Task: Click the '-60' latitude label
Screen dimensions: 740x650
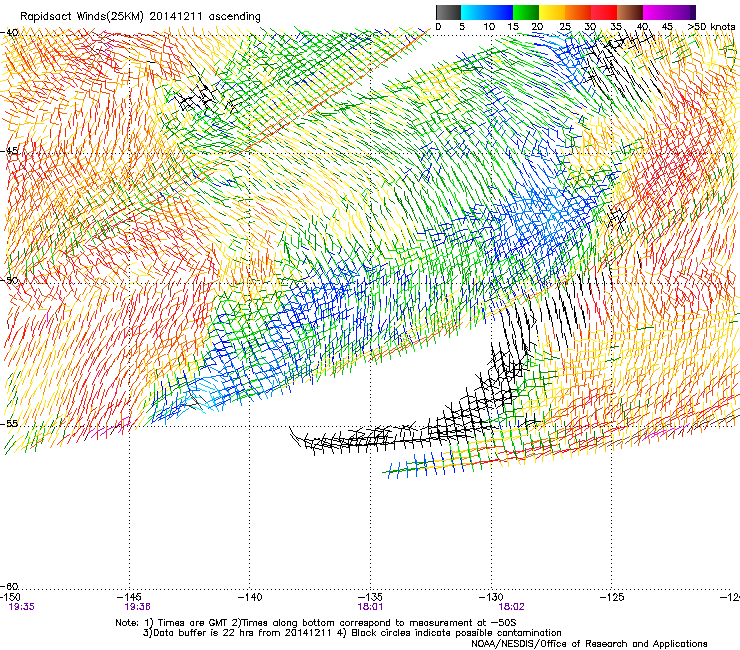Action: [9, 586]
